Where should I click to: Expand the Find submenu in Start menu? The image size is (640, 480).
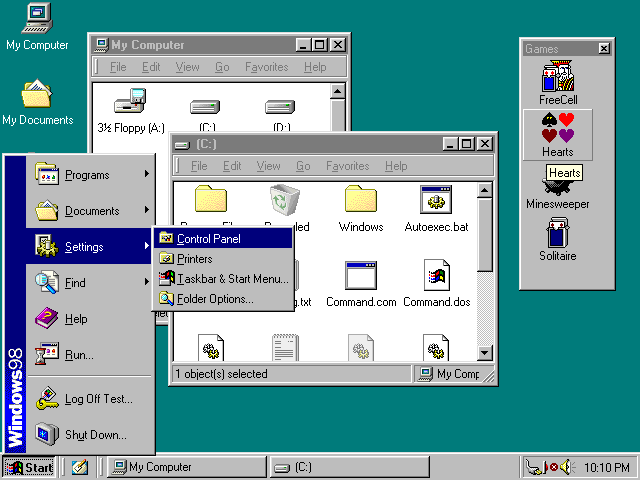[91, 282]
